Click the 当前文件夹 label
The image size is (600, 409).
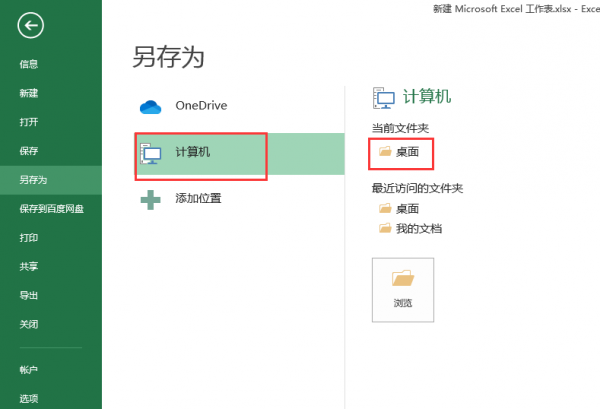click(400, 128)
